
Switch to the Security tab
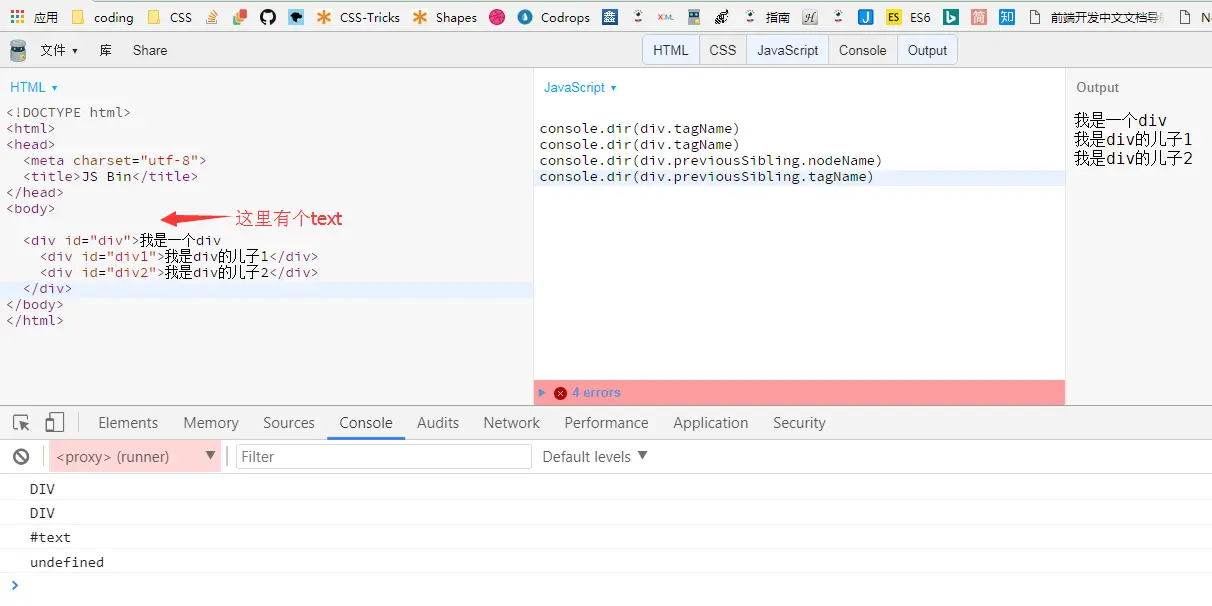(799, 423)
